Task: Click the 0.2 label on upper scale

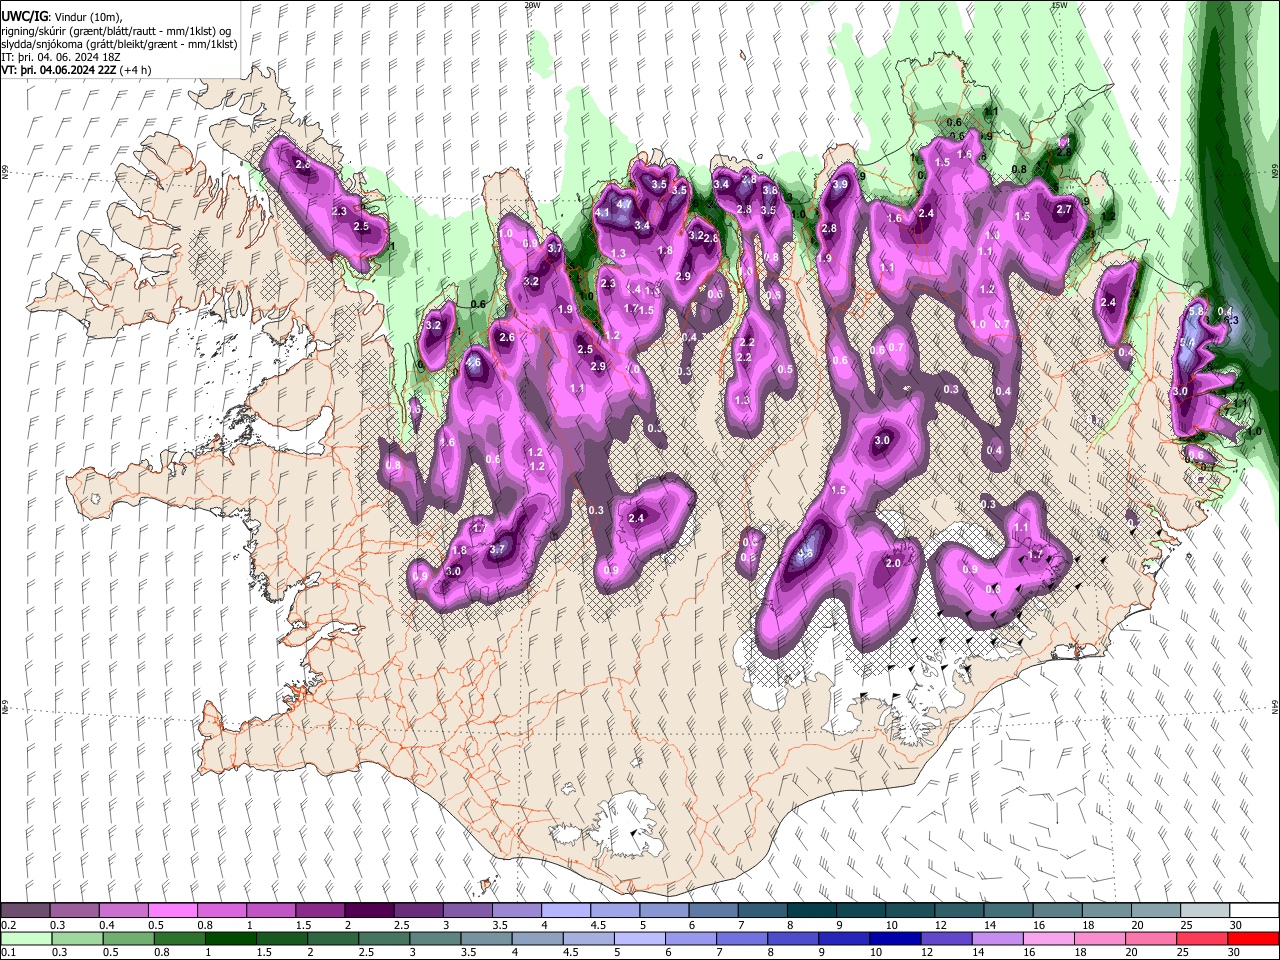Action: point(8,925)
